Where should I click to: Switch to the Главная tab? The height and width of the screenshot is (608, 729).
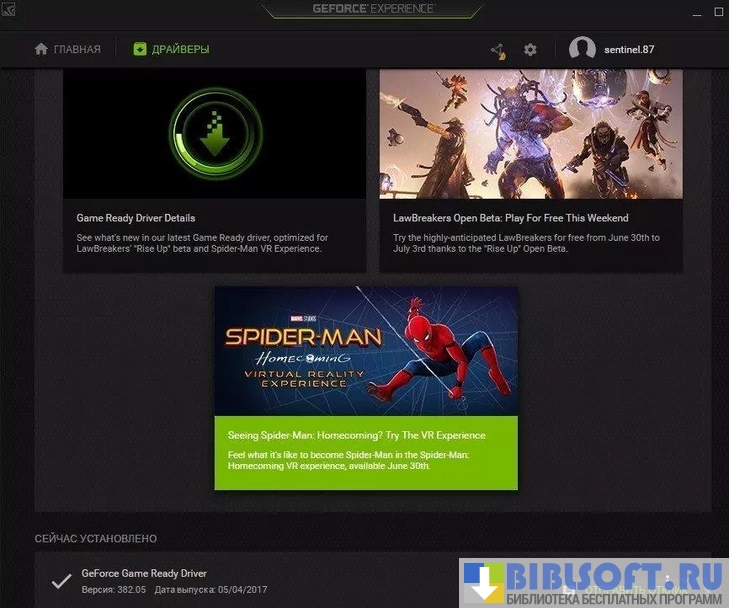(x=77, y=49)
